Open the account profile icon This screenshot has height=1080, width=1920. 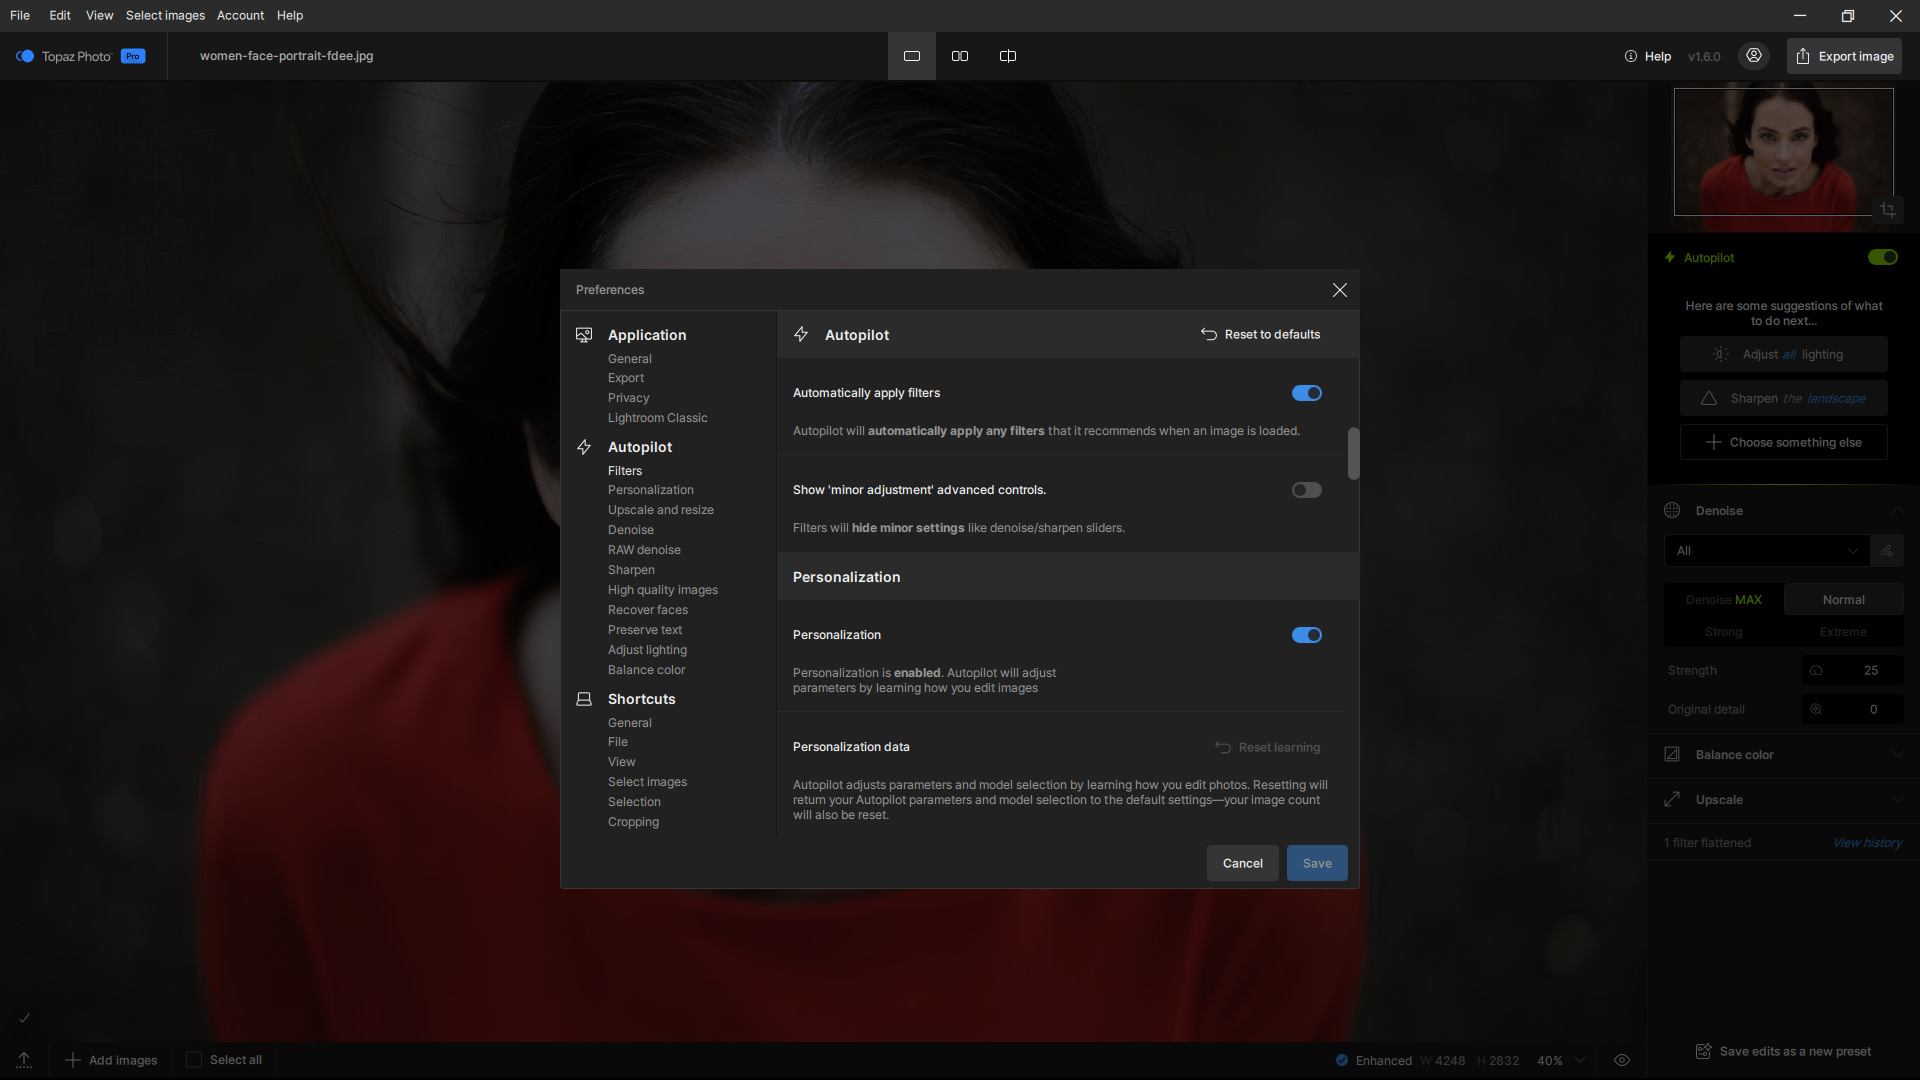pos(1754,56)
